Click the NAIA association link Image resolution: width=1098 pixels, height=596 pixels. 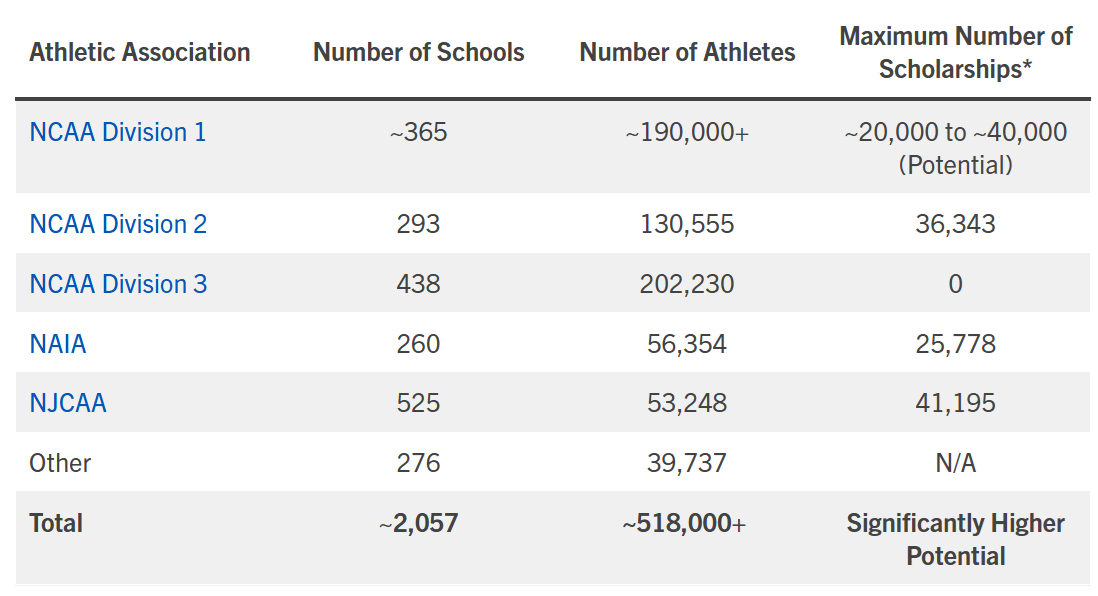click(x=58, y=344)
